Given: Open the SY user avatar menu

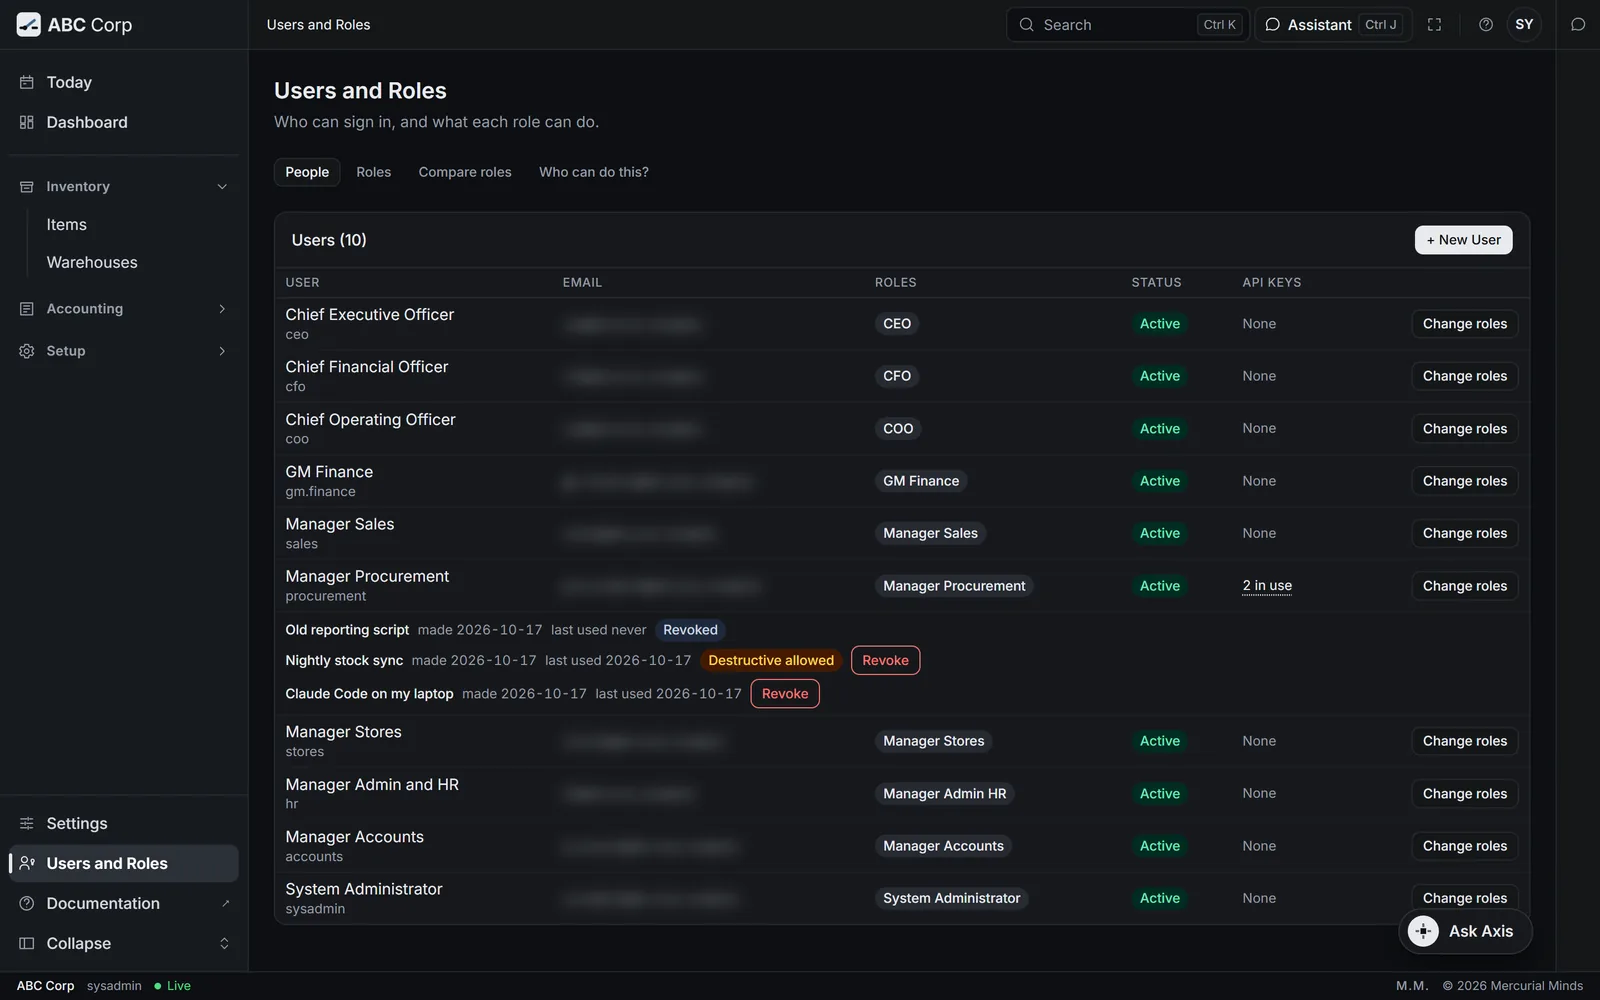Looking at the screenshot, I should tap(1524, 25).
